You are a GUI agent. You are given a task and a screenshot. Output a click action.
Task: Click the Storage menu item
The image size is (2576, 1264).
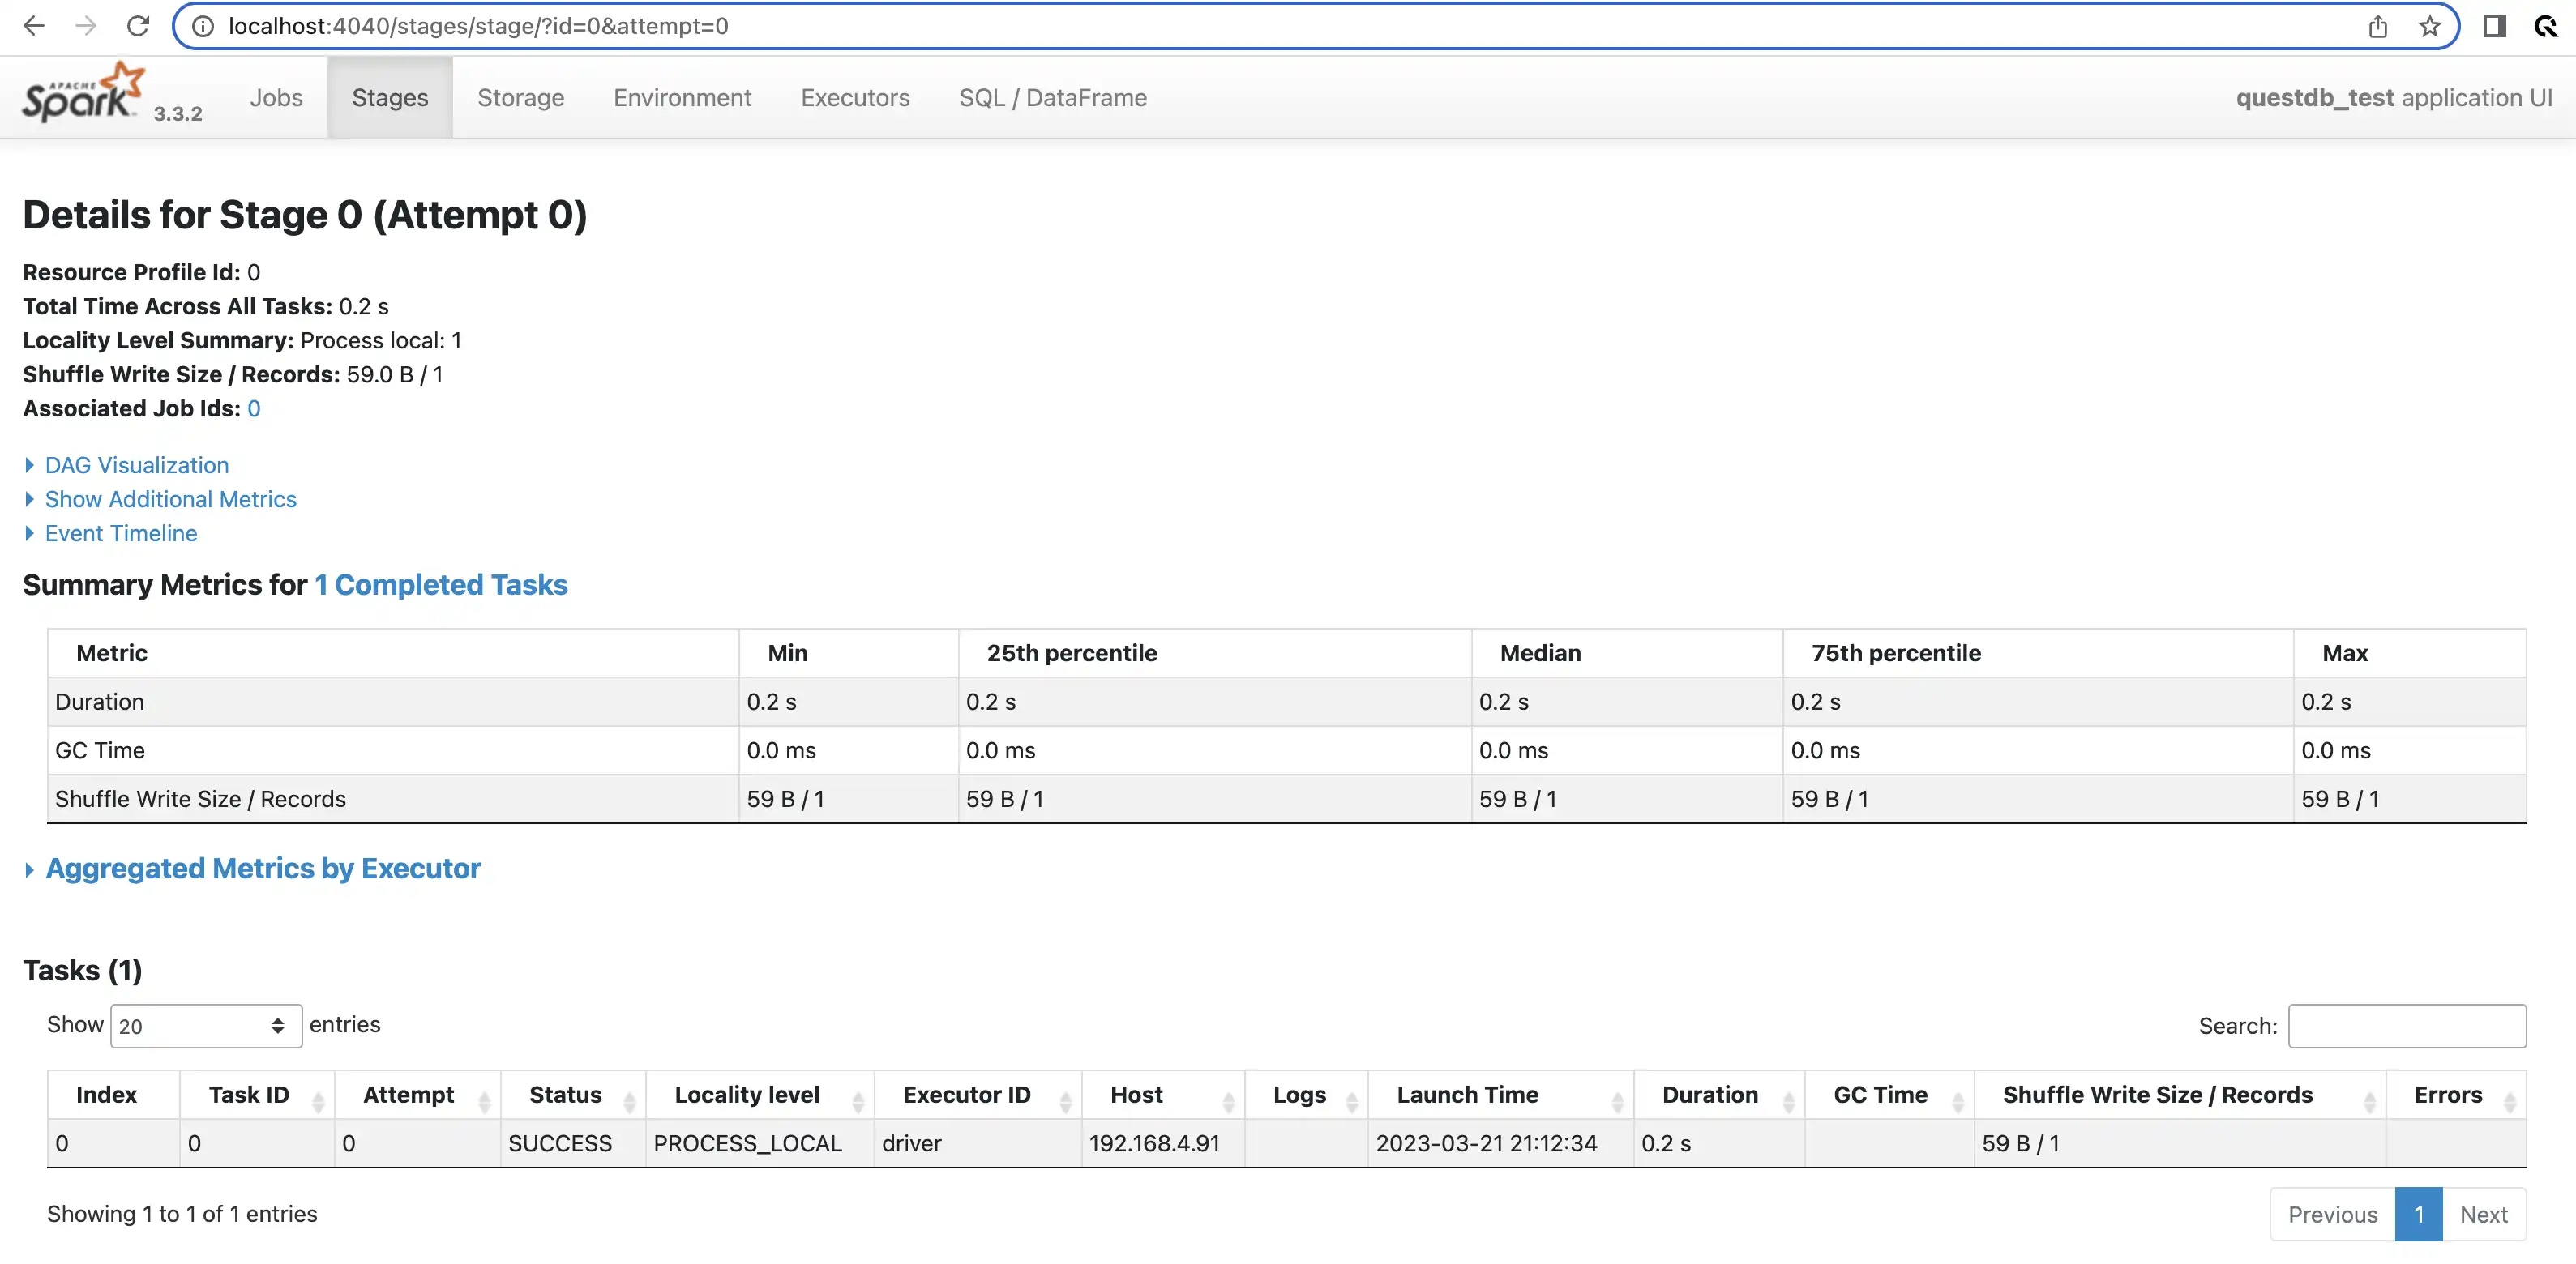[520, 97]
